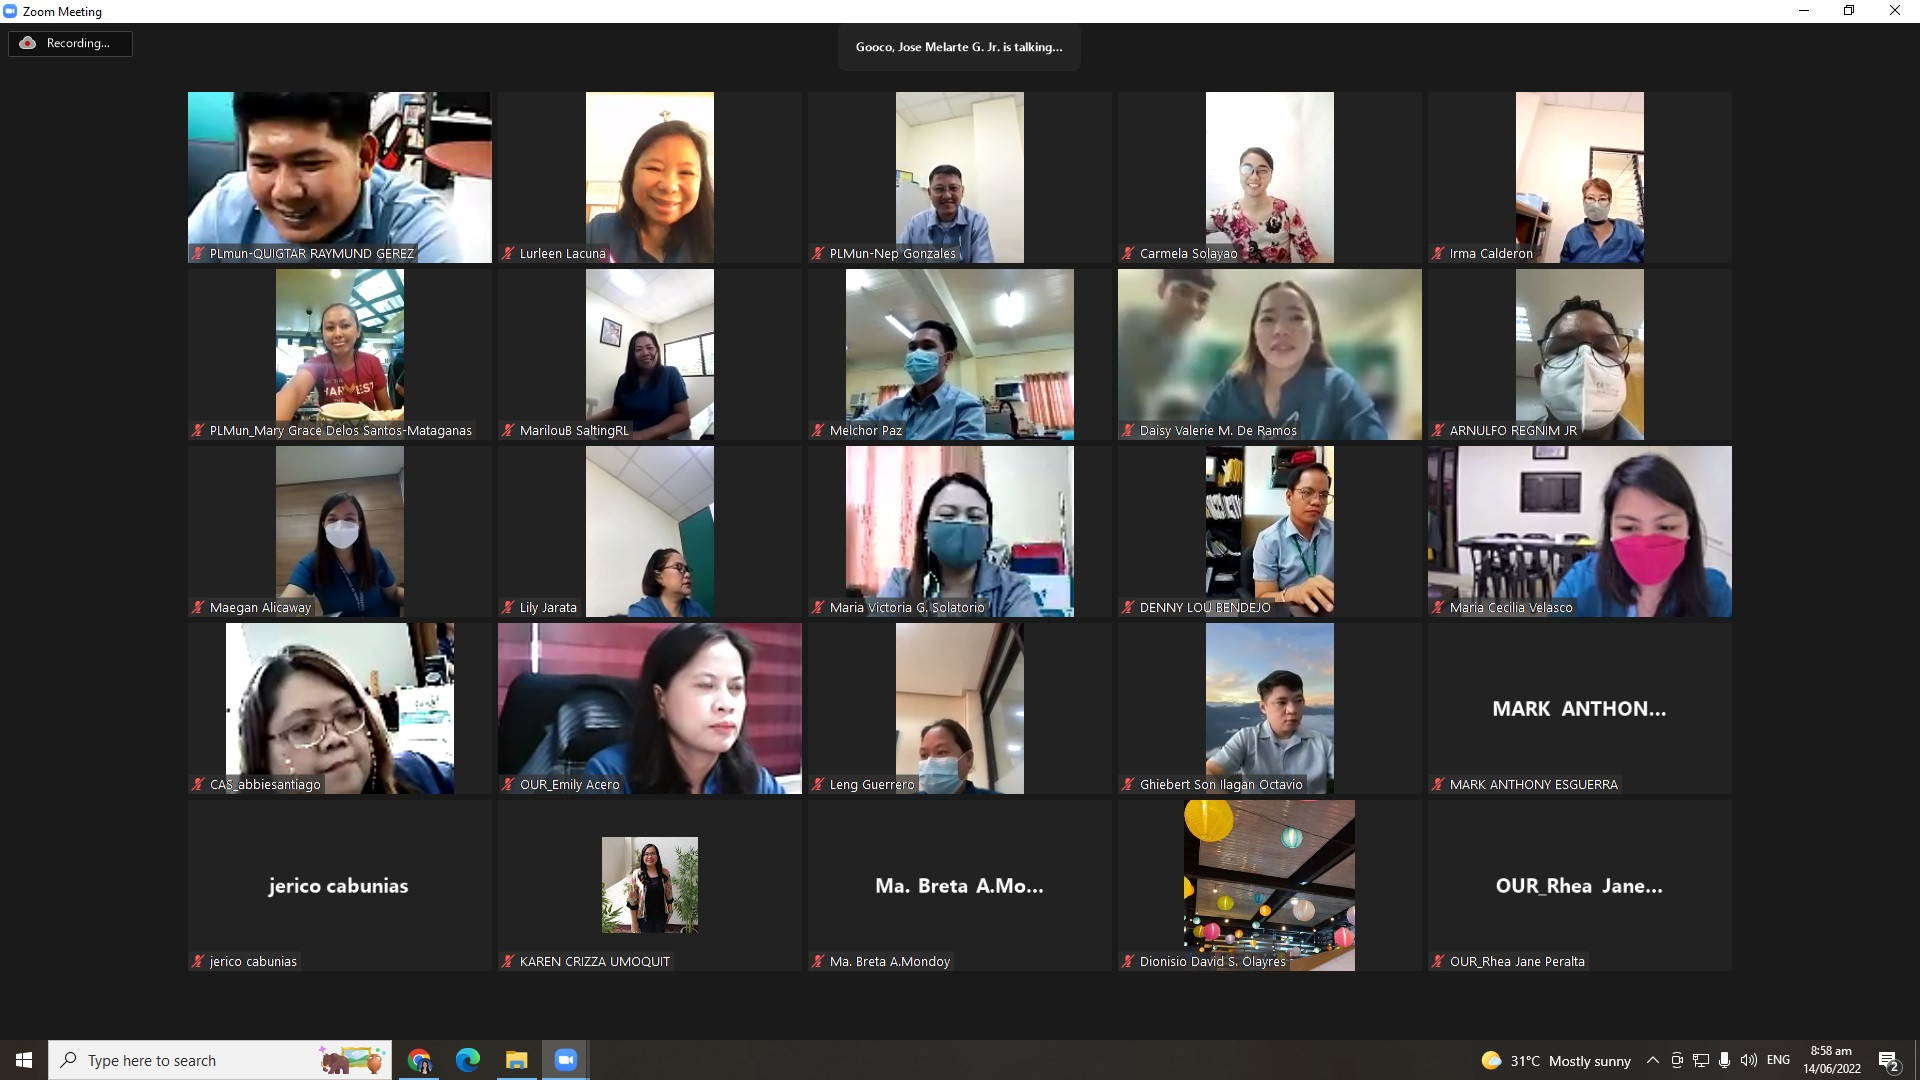
Task: Select Leng Guerrero's video tile
Action: [960, 708]
